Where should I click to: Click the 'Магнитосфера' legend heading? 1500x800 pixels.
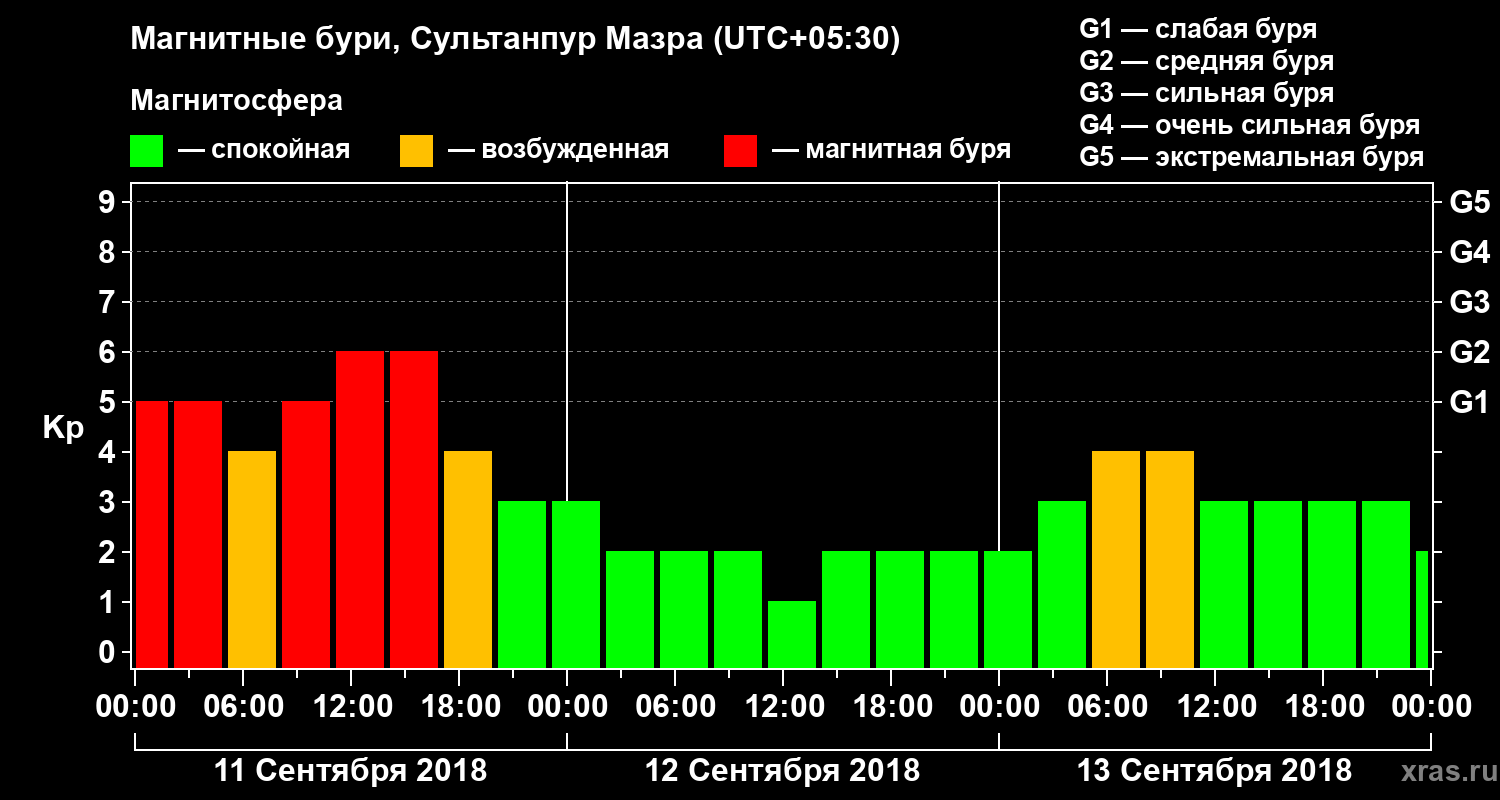coord(237,101)
